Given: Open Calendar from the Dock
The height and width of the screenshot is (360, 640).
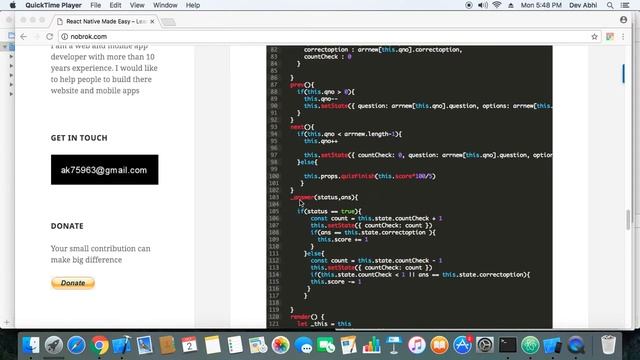Looking at the screenshot, I should pyautogui.click(x=189, y=345).
